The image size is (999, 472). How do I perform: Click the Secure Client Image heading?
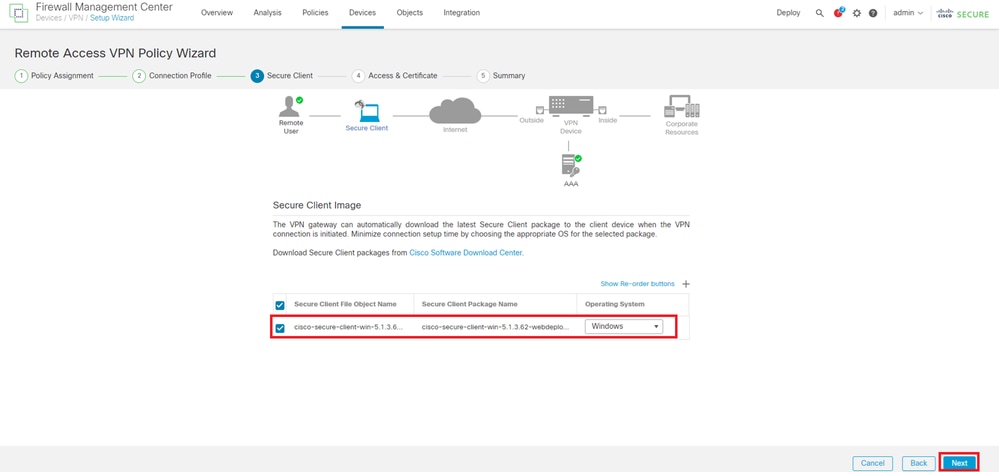pos(317,205)
